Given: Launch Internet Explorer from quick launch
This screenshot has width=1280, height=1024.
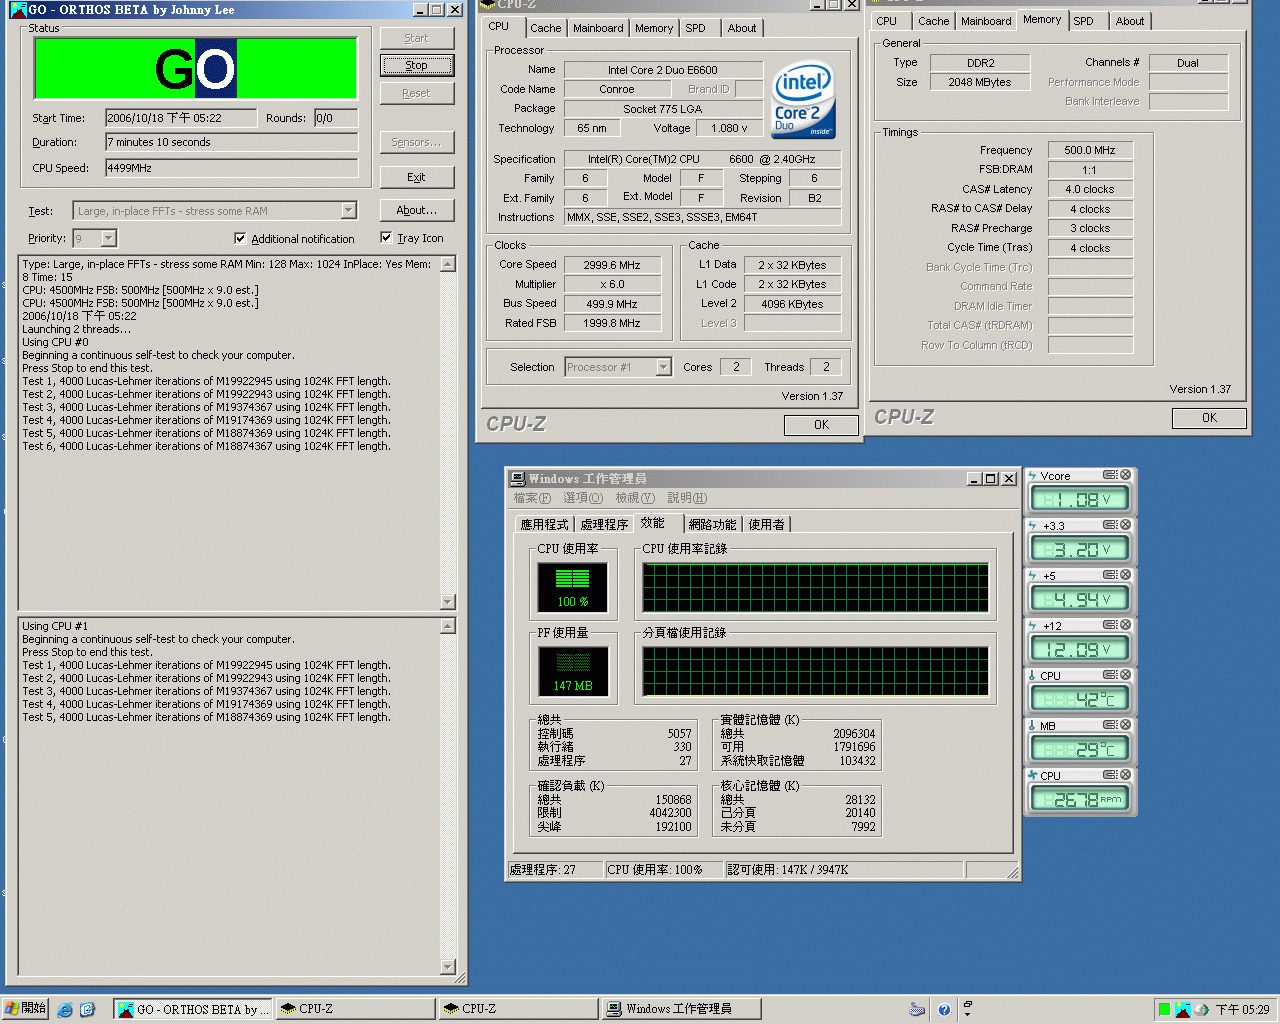Looking at the screenshot, I should [x=65, y=1010].
